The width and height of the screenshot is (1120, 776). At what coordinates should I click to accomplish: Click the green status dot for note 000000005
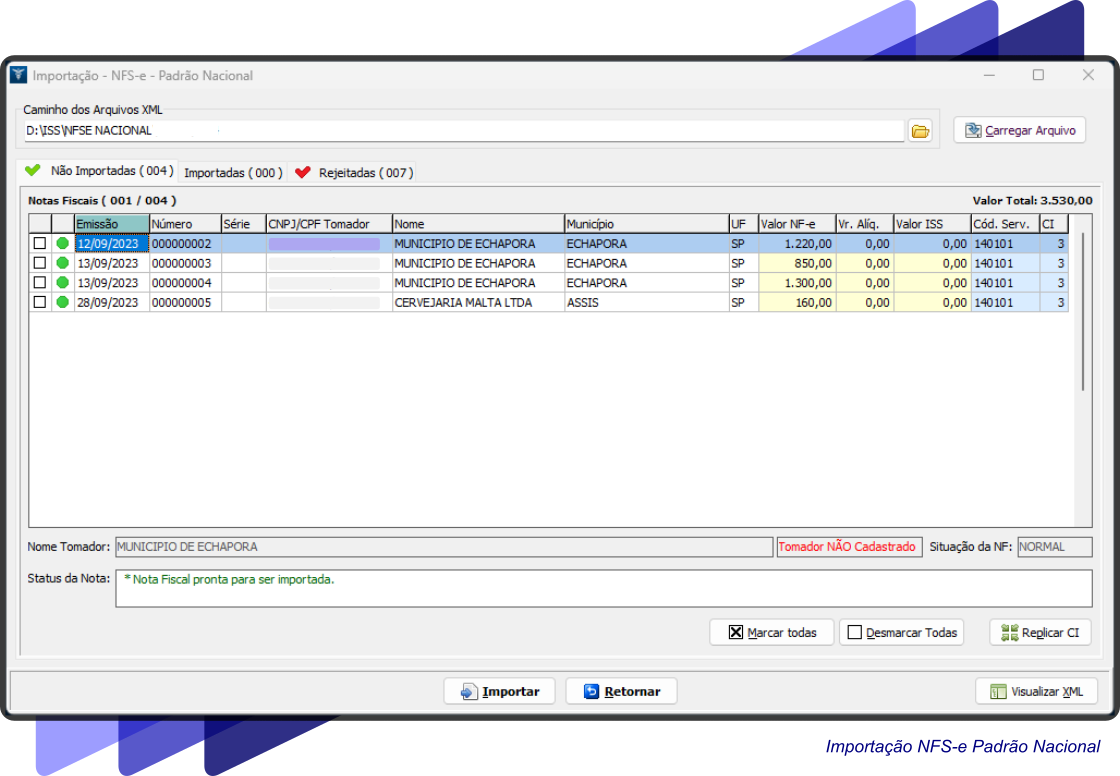pyautogui.click(x=63, y=302)
